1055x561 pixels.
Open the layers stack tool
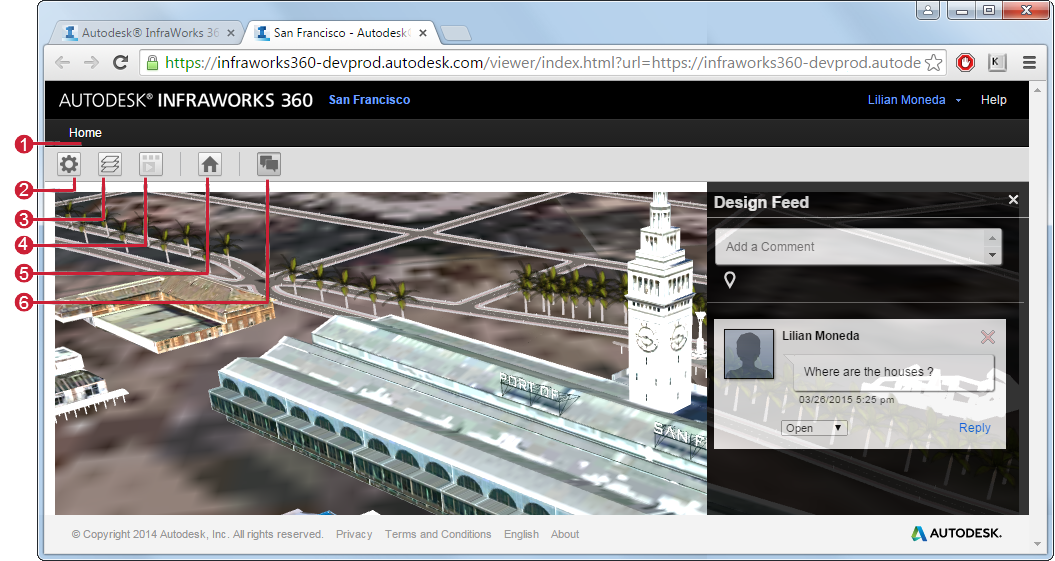click(x=110, y=164)
